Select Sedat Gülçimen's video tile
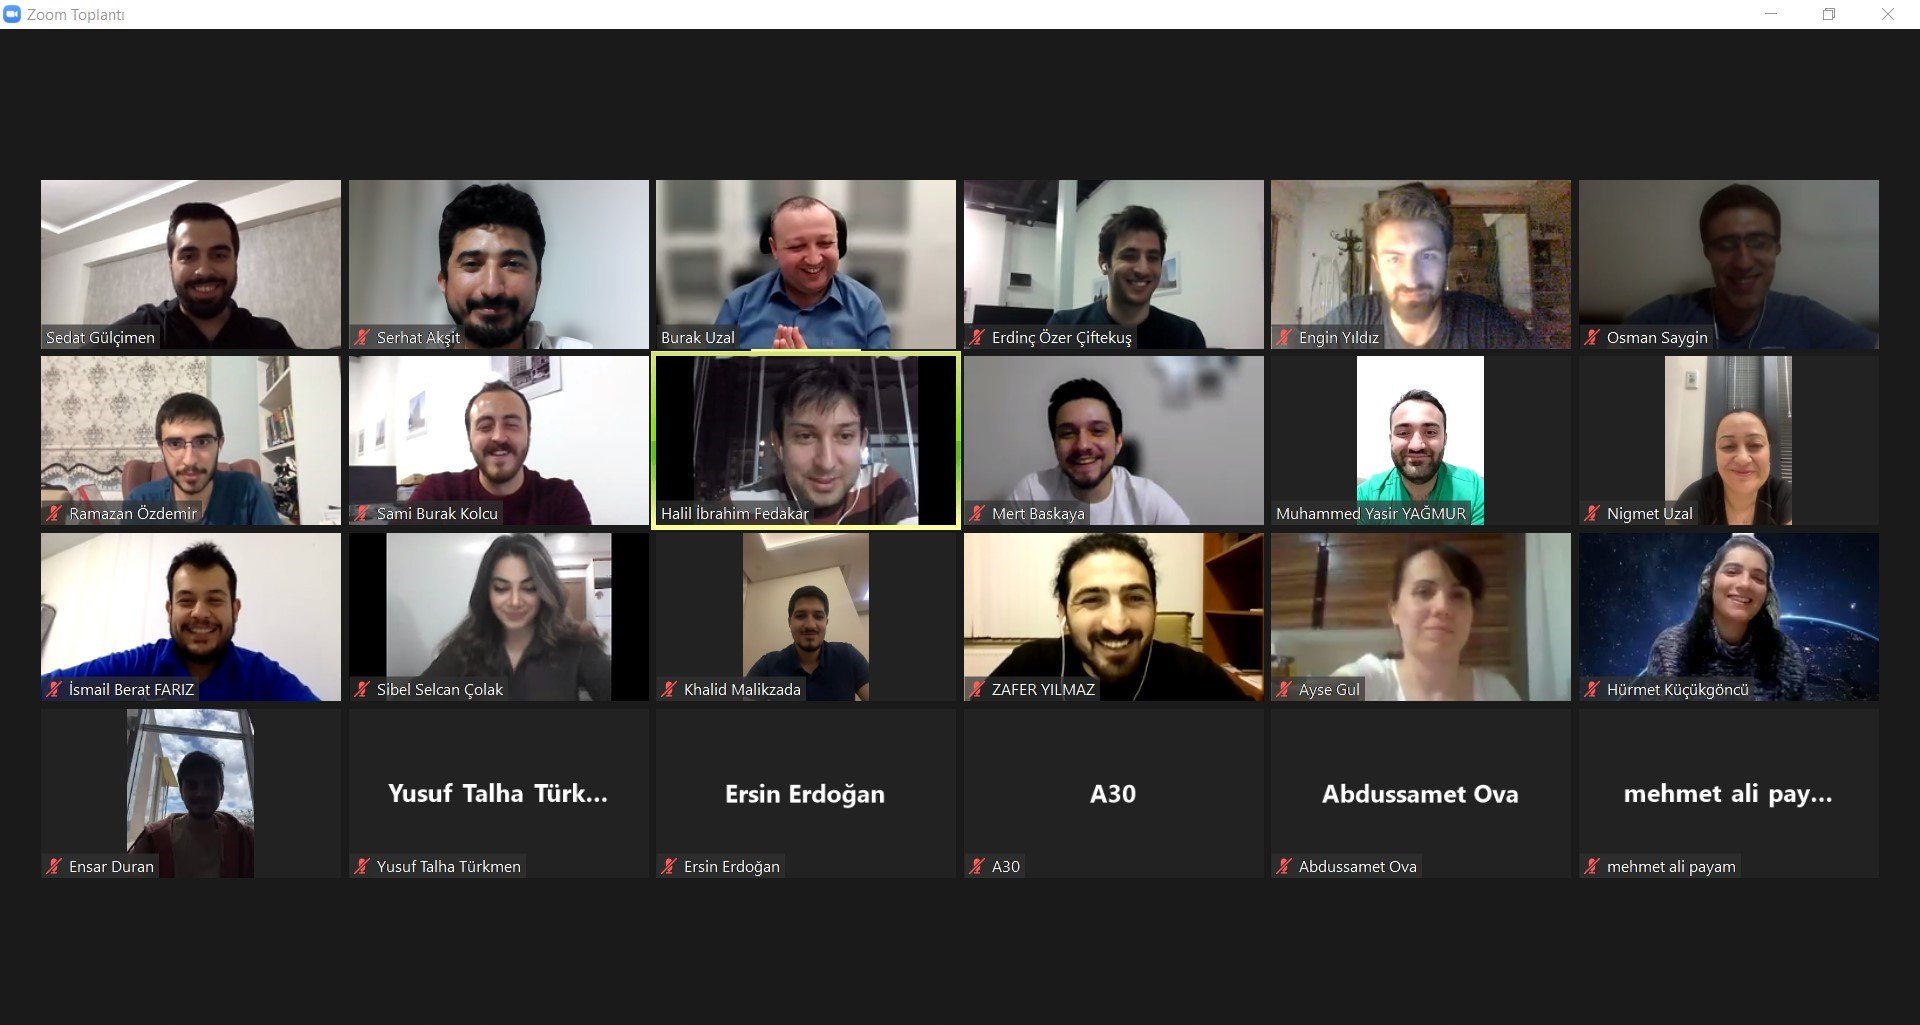 click(x=191, y=264)
